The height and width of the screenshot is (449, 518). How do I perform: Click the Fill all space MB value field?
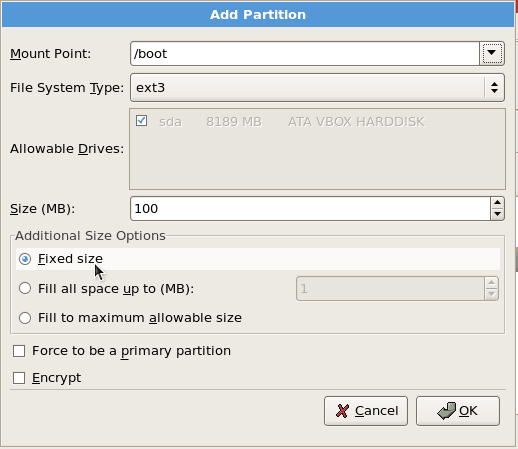coord(390,288)
